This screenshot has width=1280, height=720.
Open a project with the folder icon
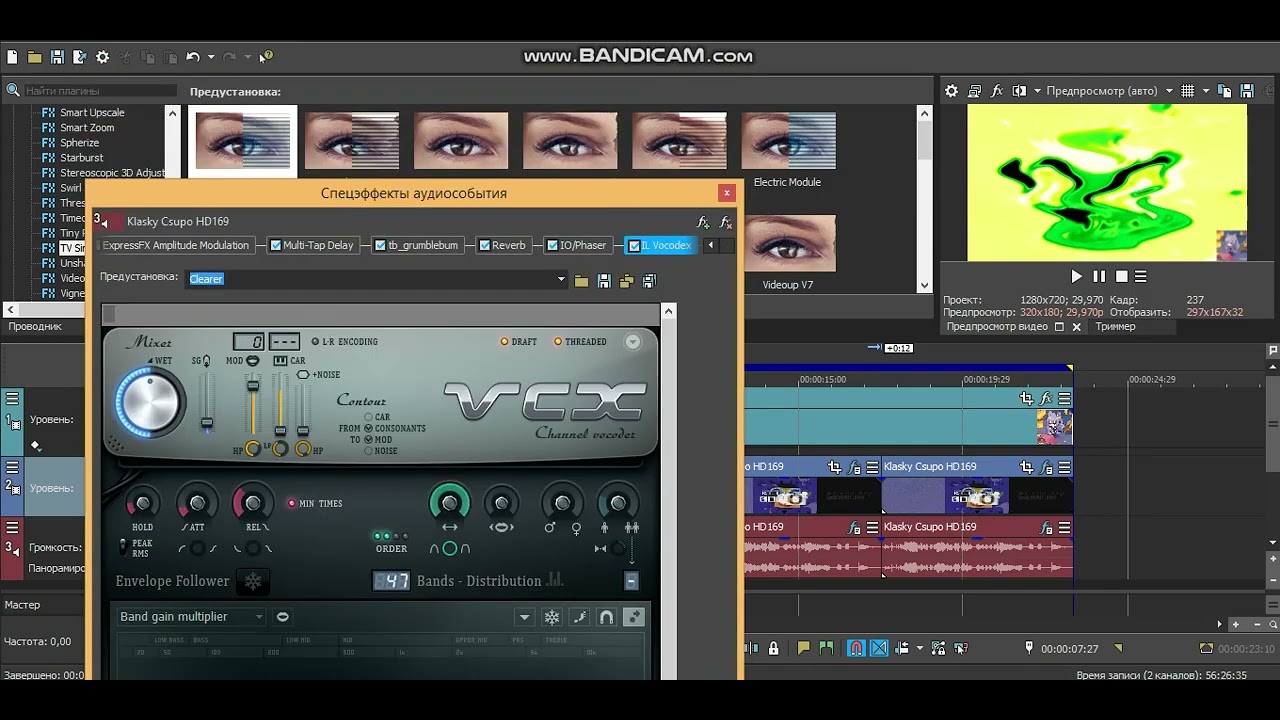pyautogui.click(x=35, y=57)
